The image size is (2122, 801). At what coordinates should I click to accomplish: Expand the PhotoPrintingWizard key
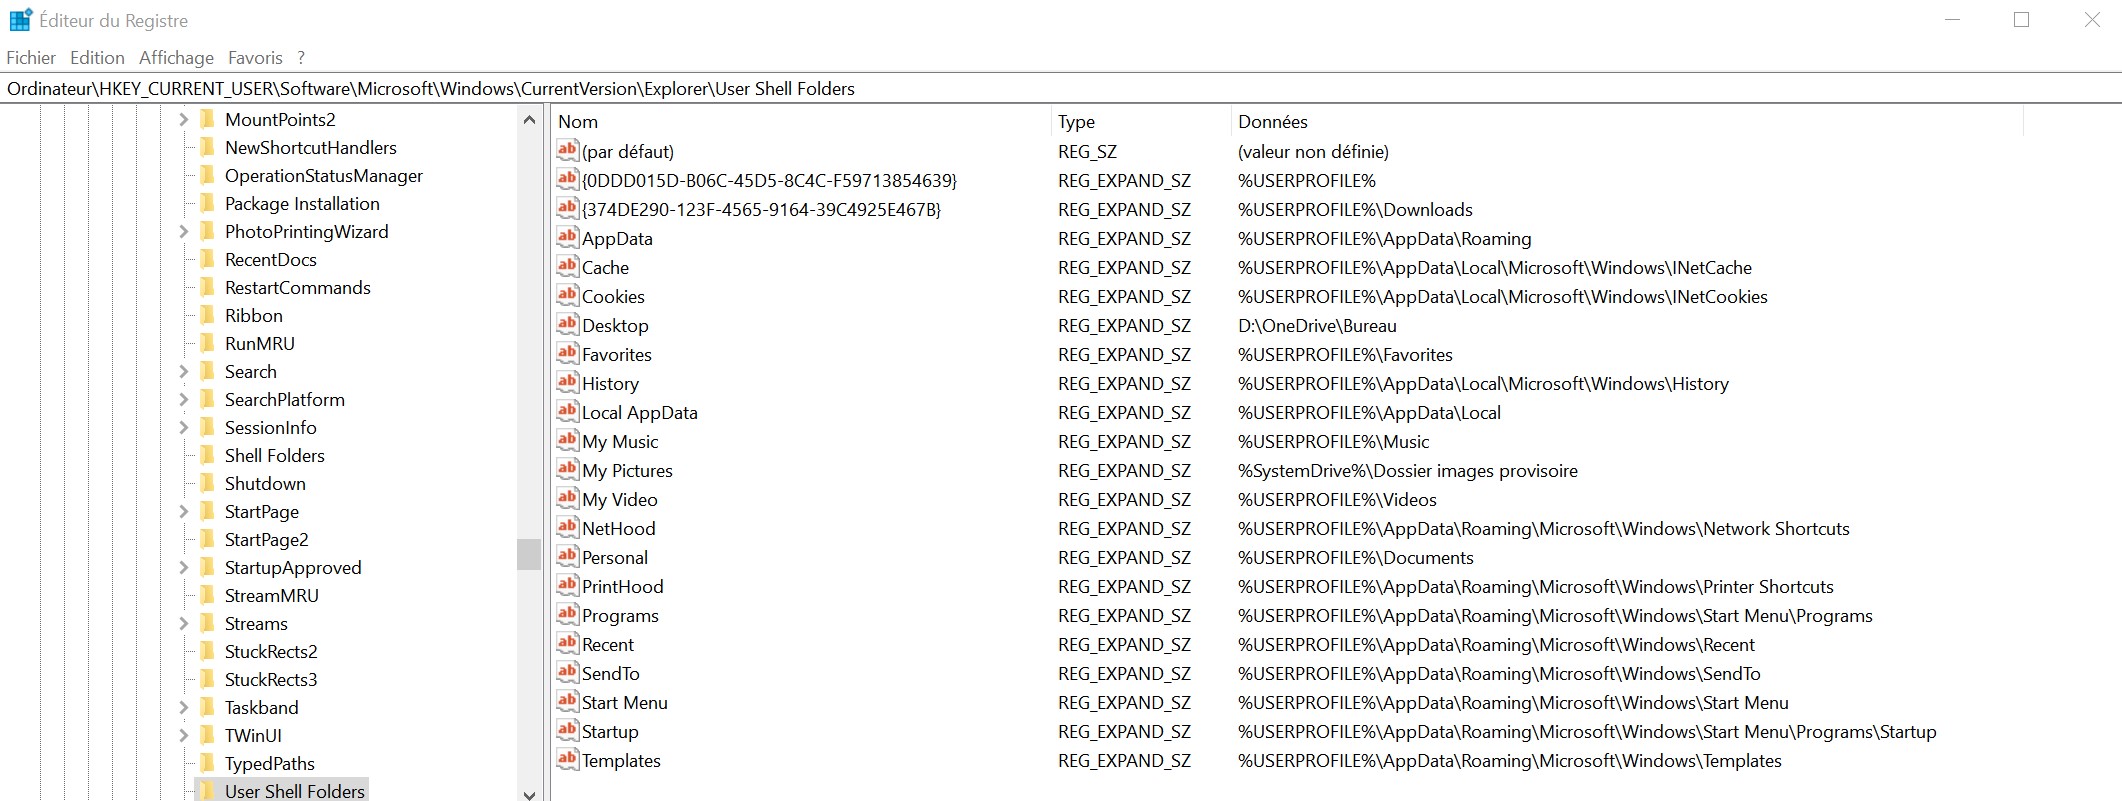[183, 232]
